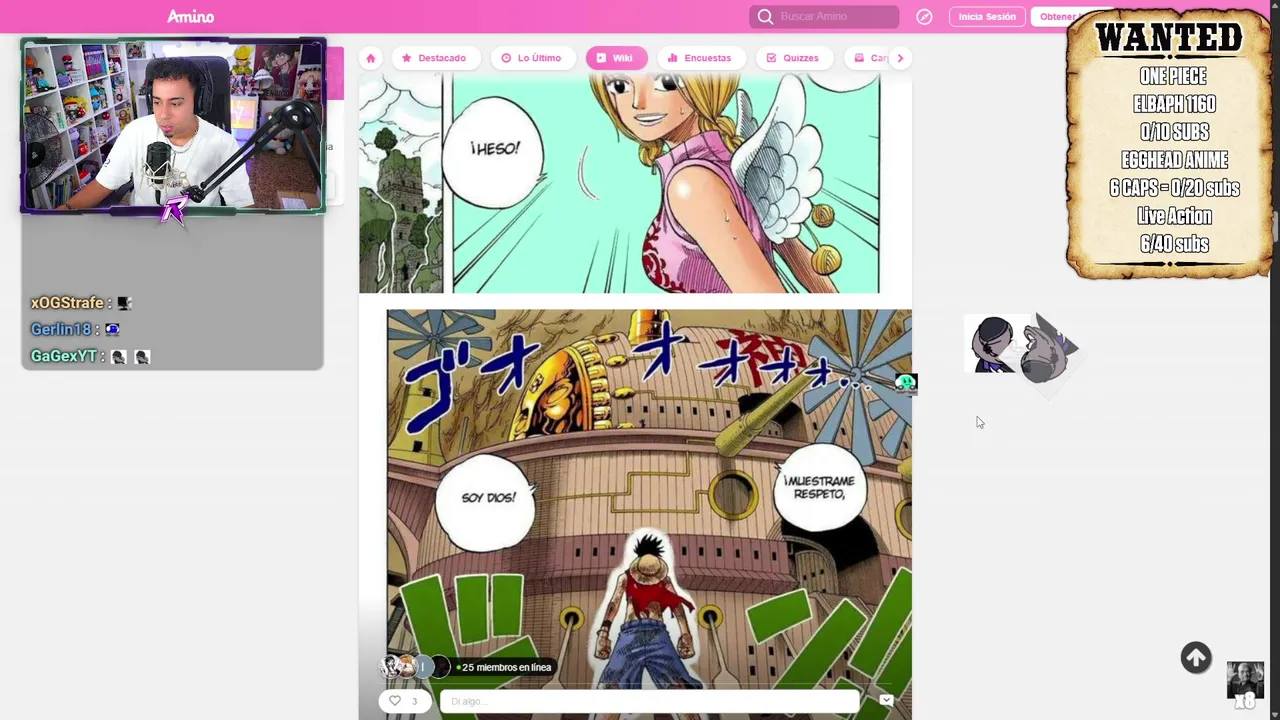Click the GaGexYT chat username

coord(64,356)
